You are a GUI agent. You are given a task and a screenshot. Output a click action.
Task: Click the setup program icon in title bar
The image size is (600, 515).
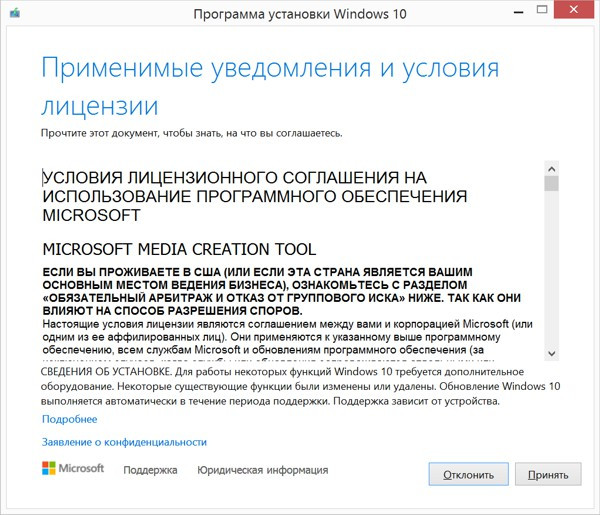point(15,13)
